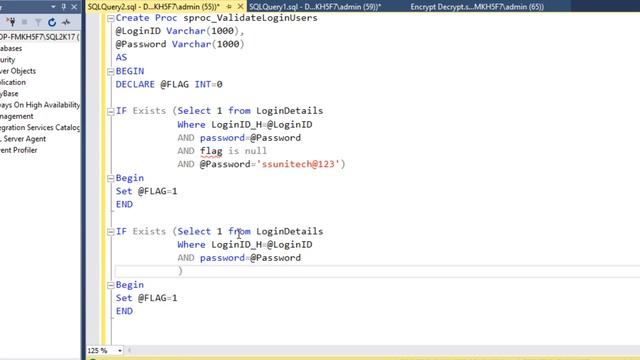This screenshot has height=360, width=640.
Task: Switch to the Encrypt Decrypt.sql tab
Action: tap(477, 7)
